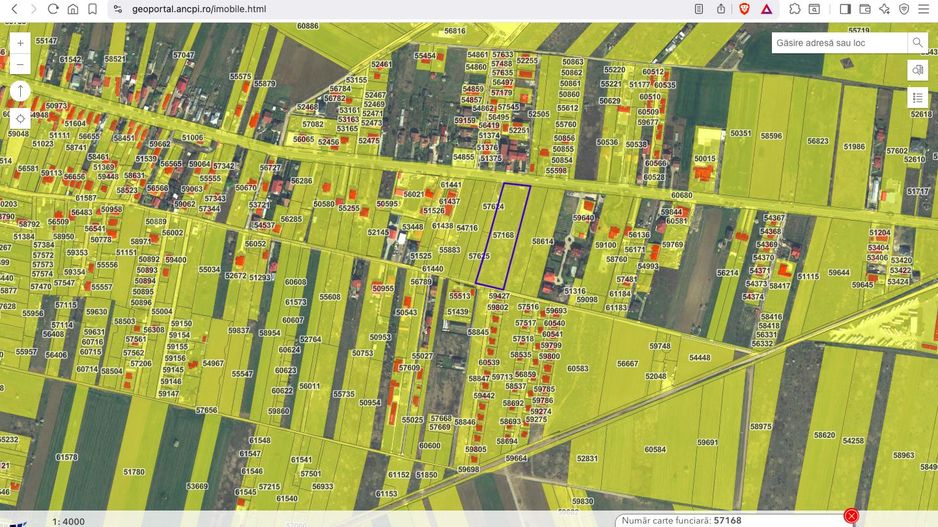Open the Brave VPN shield icon
938x527 pixels.
coord(904,9)
